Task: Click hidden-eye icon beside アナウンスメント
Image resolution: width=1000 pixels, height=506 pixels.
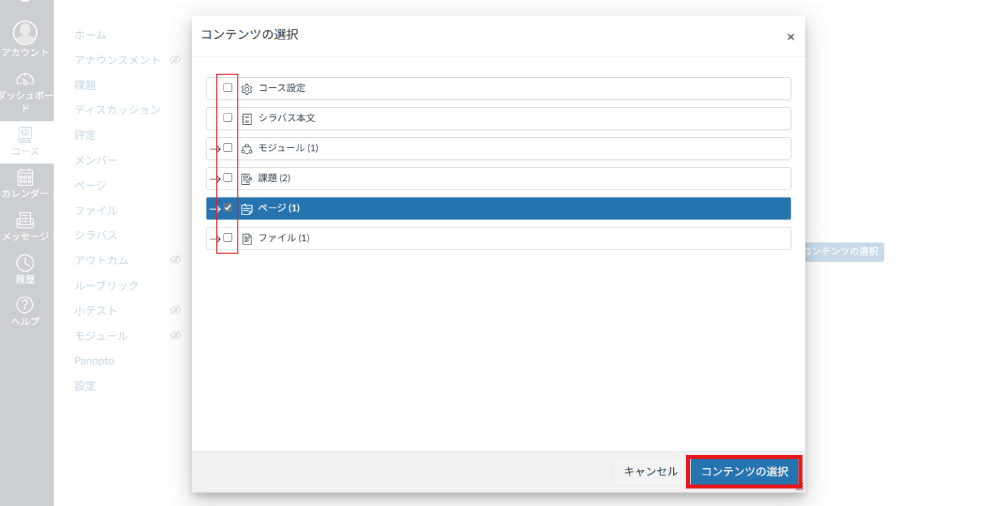Action: tap(175, 59)
